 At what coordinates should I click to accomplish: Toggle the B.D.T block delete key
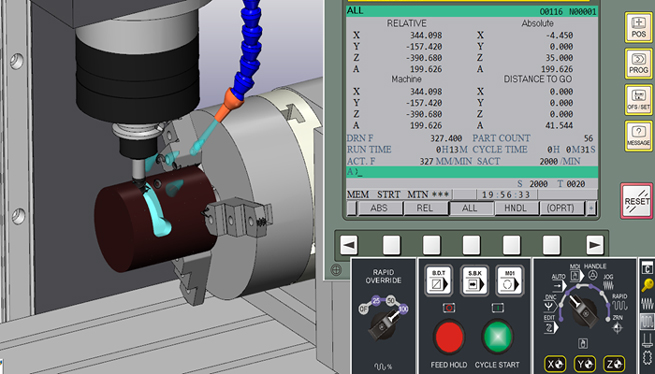point(438,281)
